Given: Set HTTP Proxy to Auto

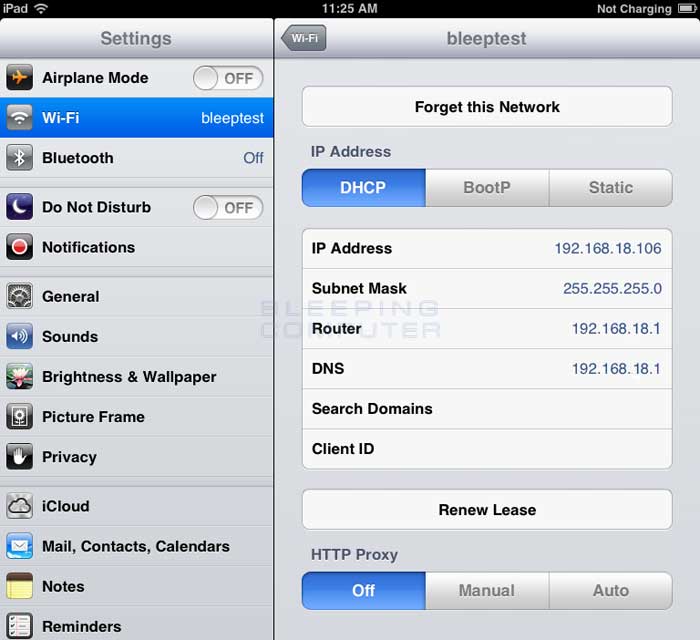Looking at the screenshot, I should tap(611, 590).
